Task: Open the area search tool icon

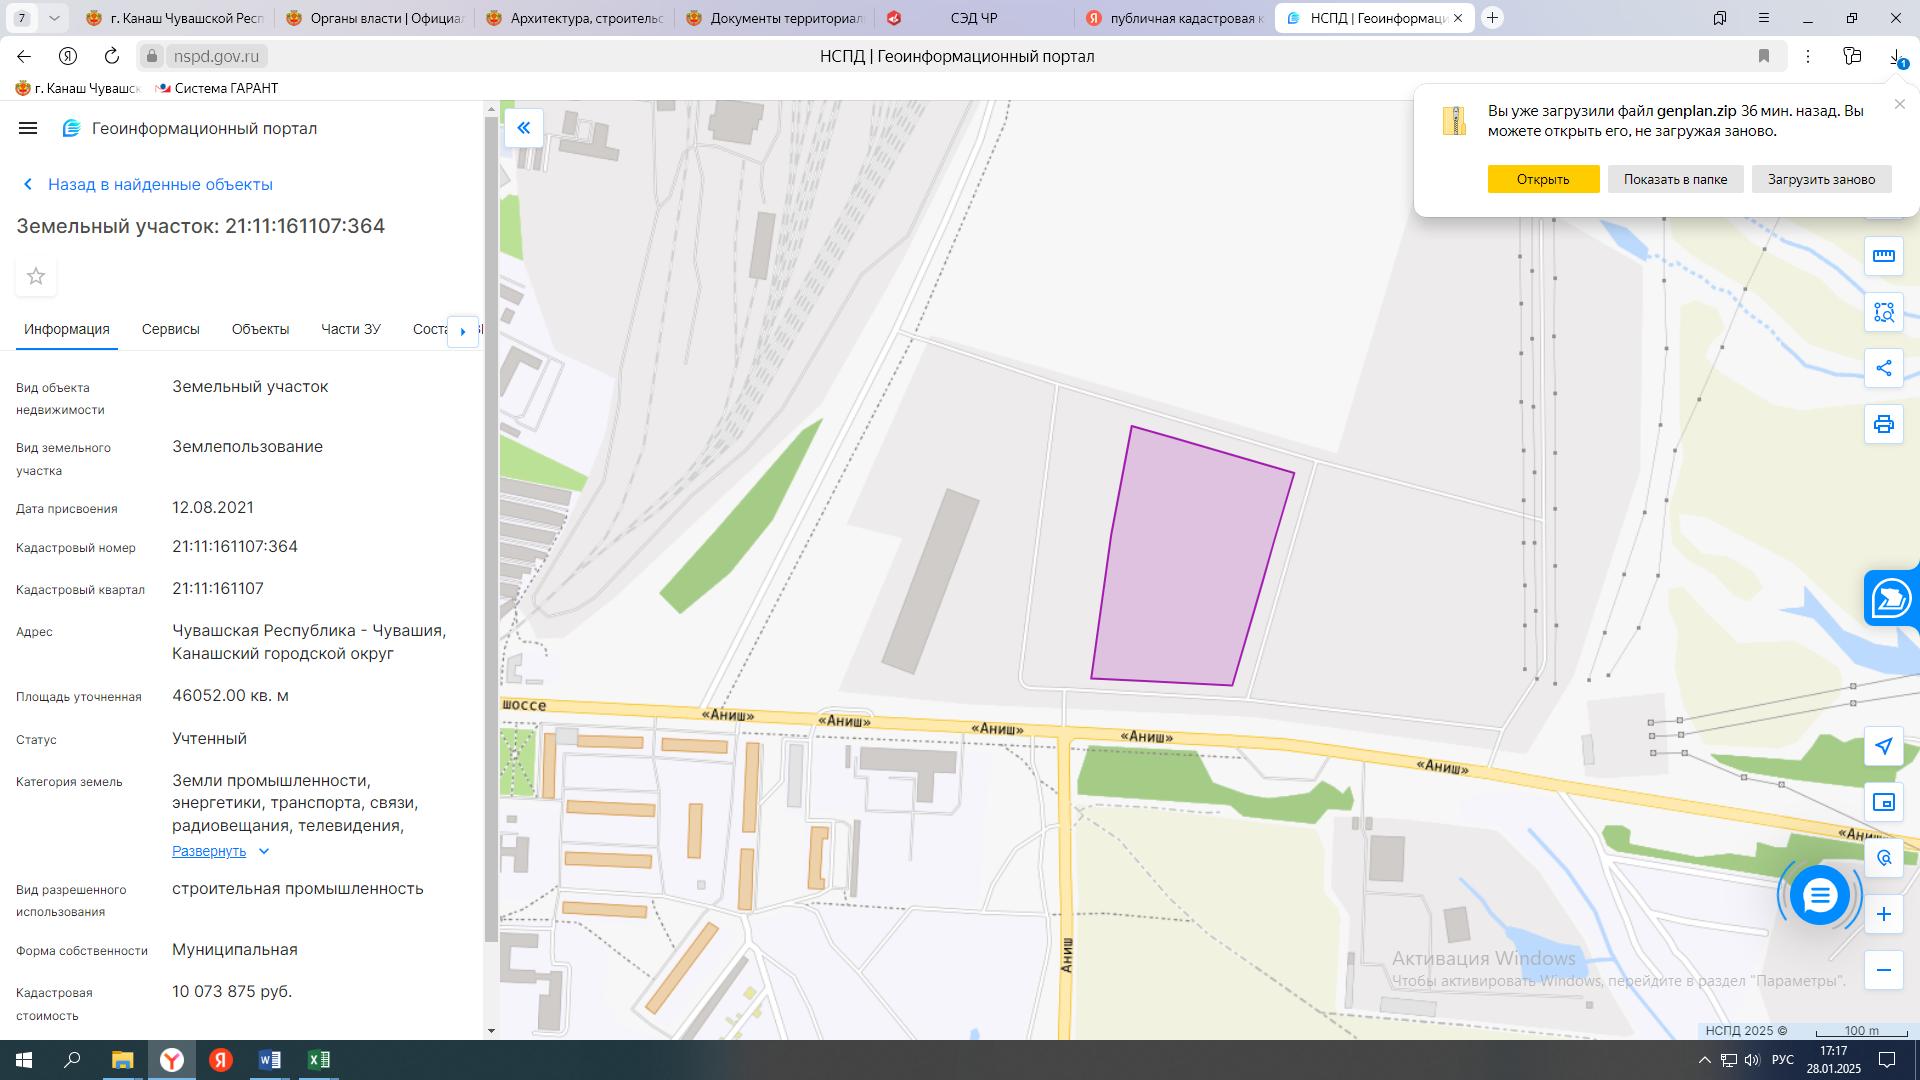Action: [1883, 312]
